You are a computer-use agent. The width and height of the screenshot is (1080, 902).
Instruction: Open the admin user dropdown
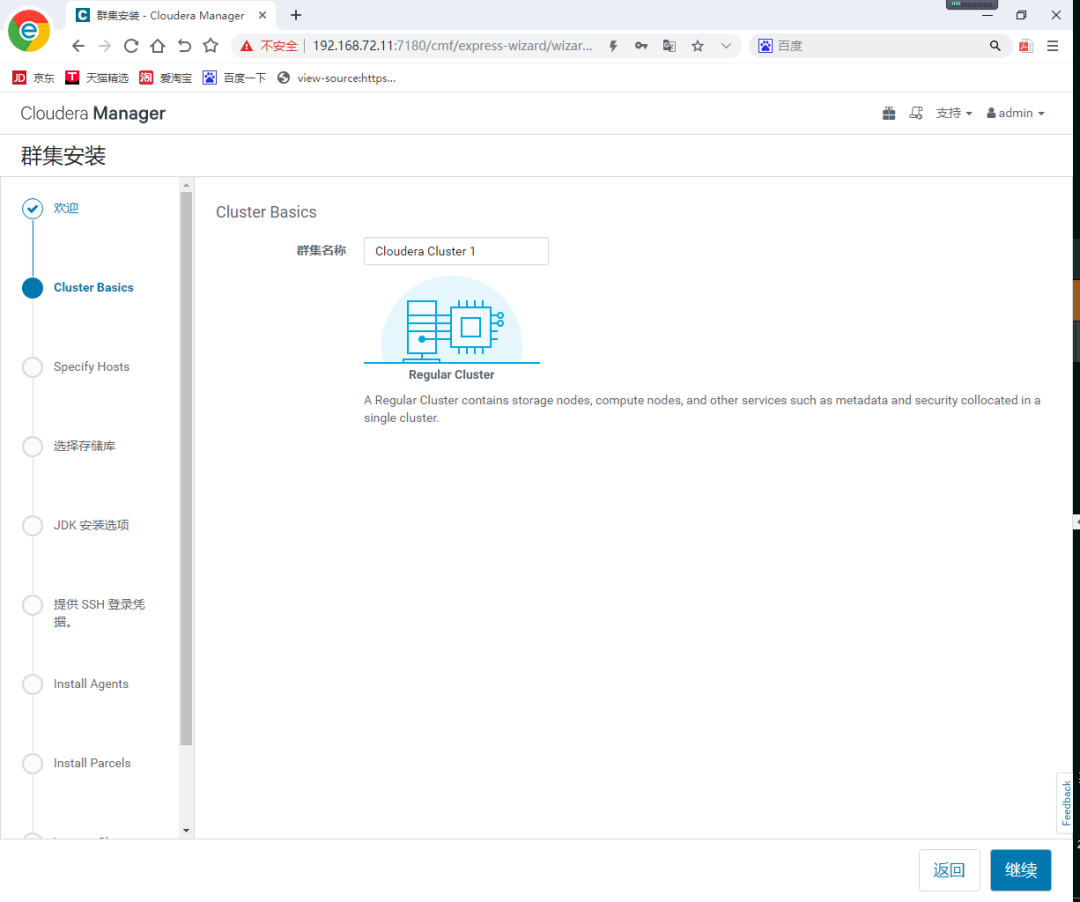1015,113
